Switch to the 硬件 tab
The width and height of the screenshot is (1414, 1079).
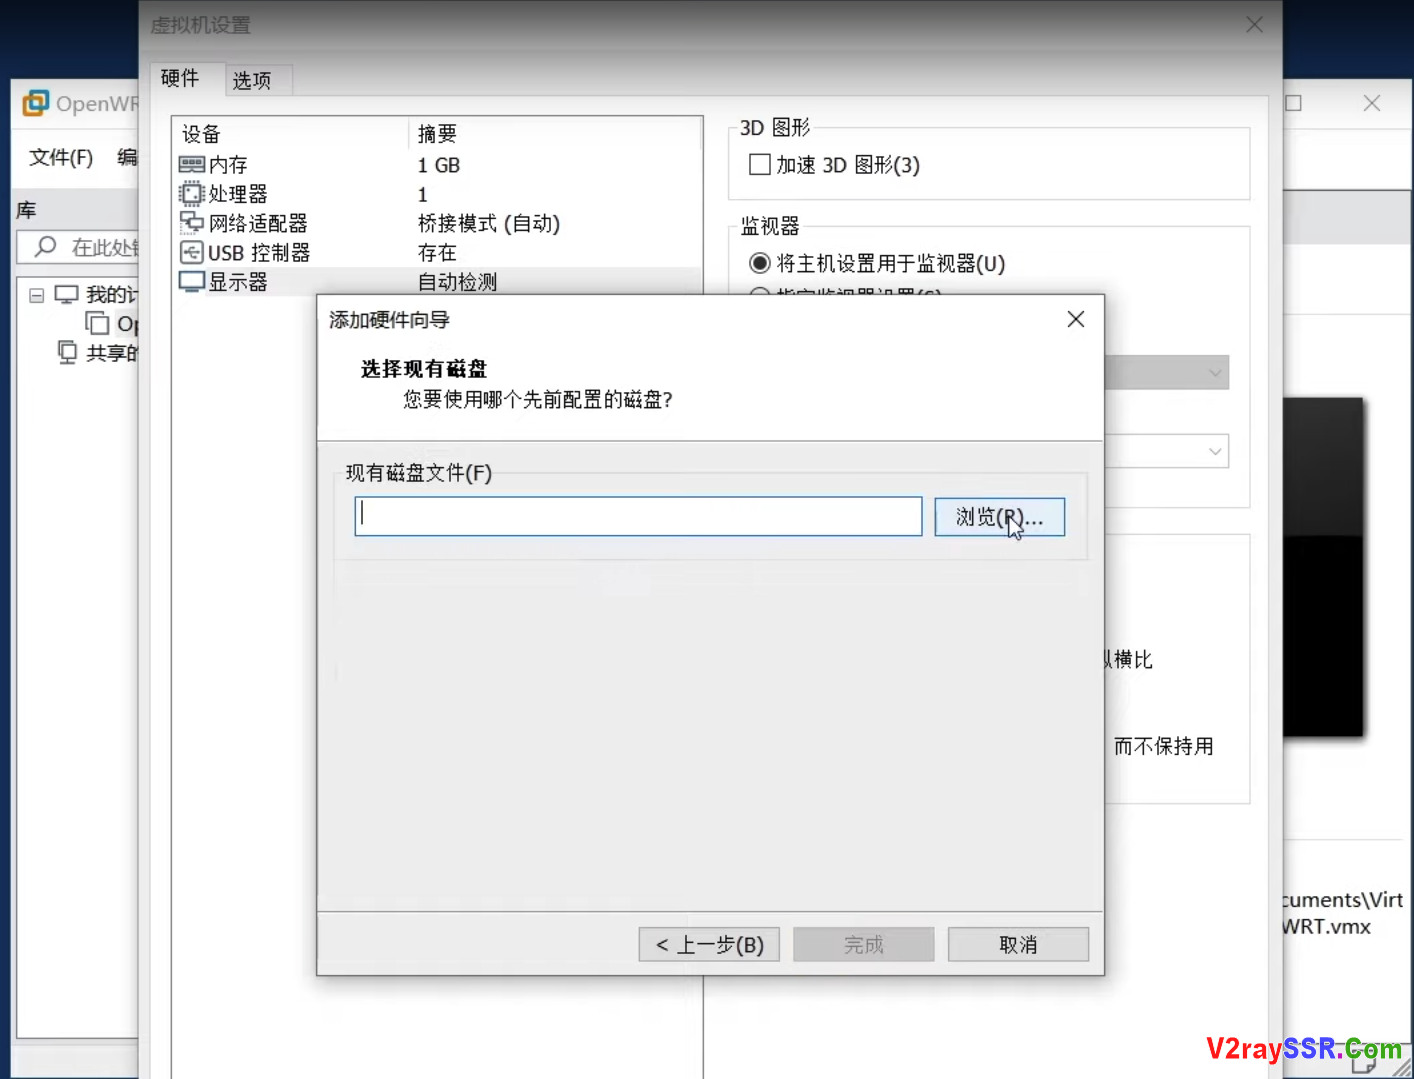(181, 78)
